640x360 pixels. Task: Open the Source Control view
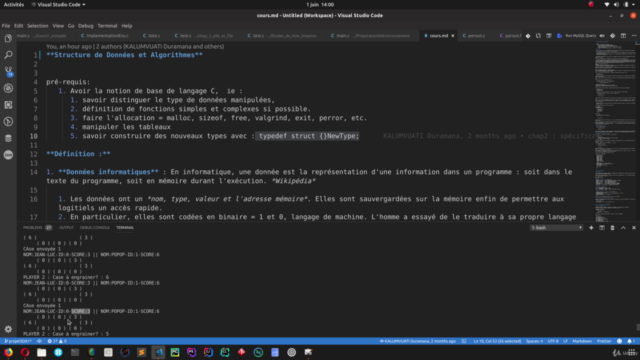pyautogui.click(x=8, y=72)
